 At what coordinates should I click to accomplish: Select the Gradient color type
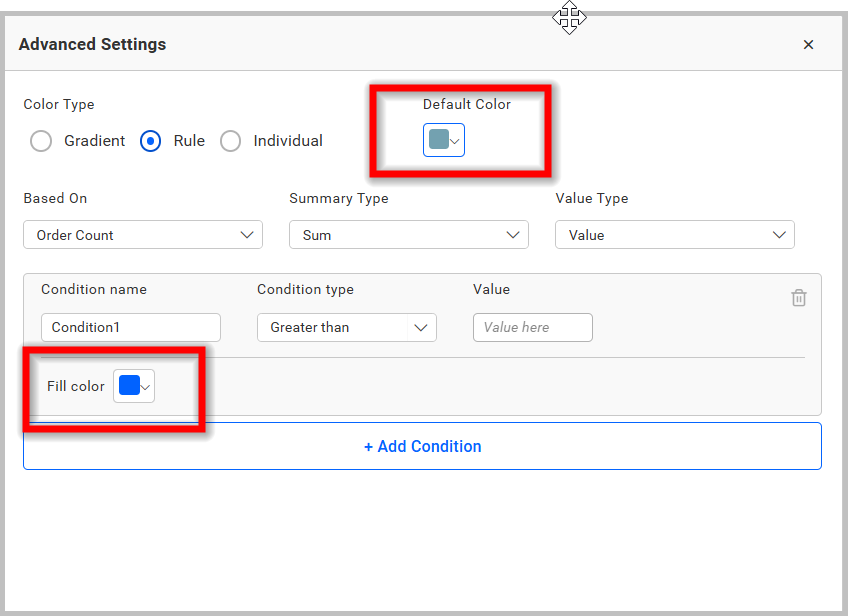click(x=41, y=141)
